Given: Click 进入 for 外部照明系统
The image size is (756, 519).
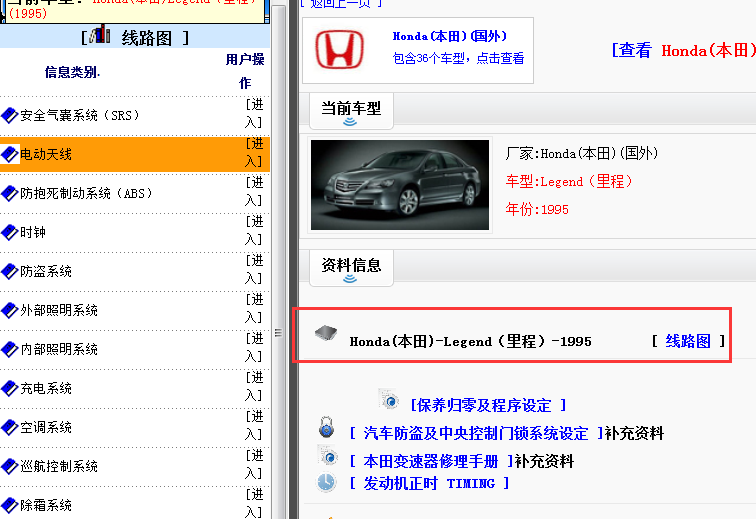Looking at the screenshot, I should 254,309.
